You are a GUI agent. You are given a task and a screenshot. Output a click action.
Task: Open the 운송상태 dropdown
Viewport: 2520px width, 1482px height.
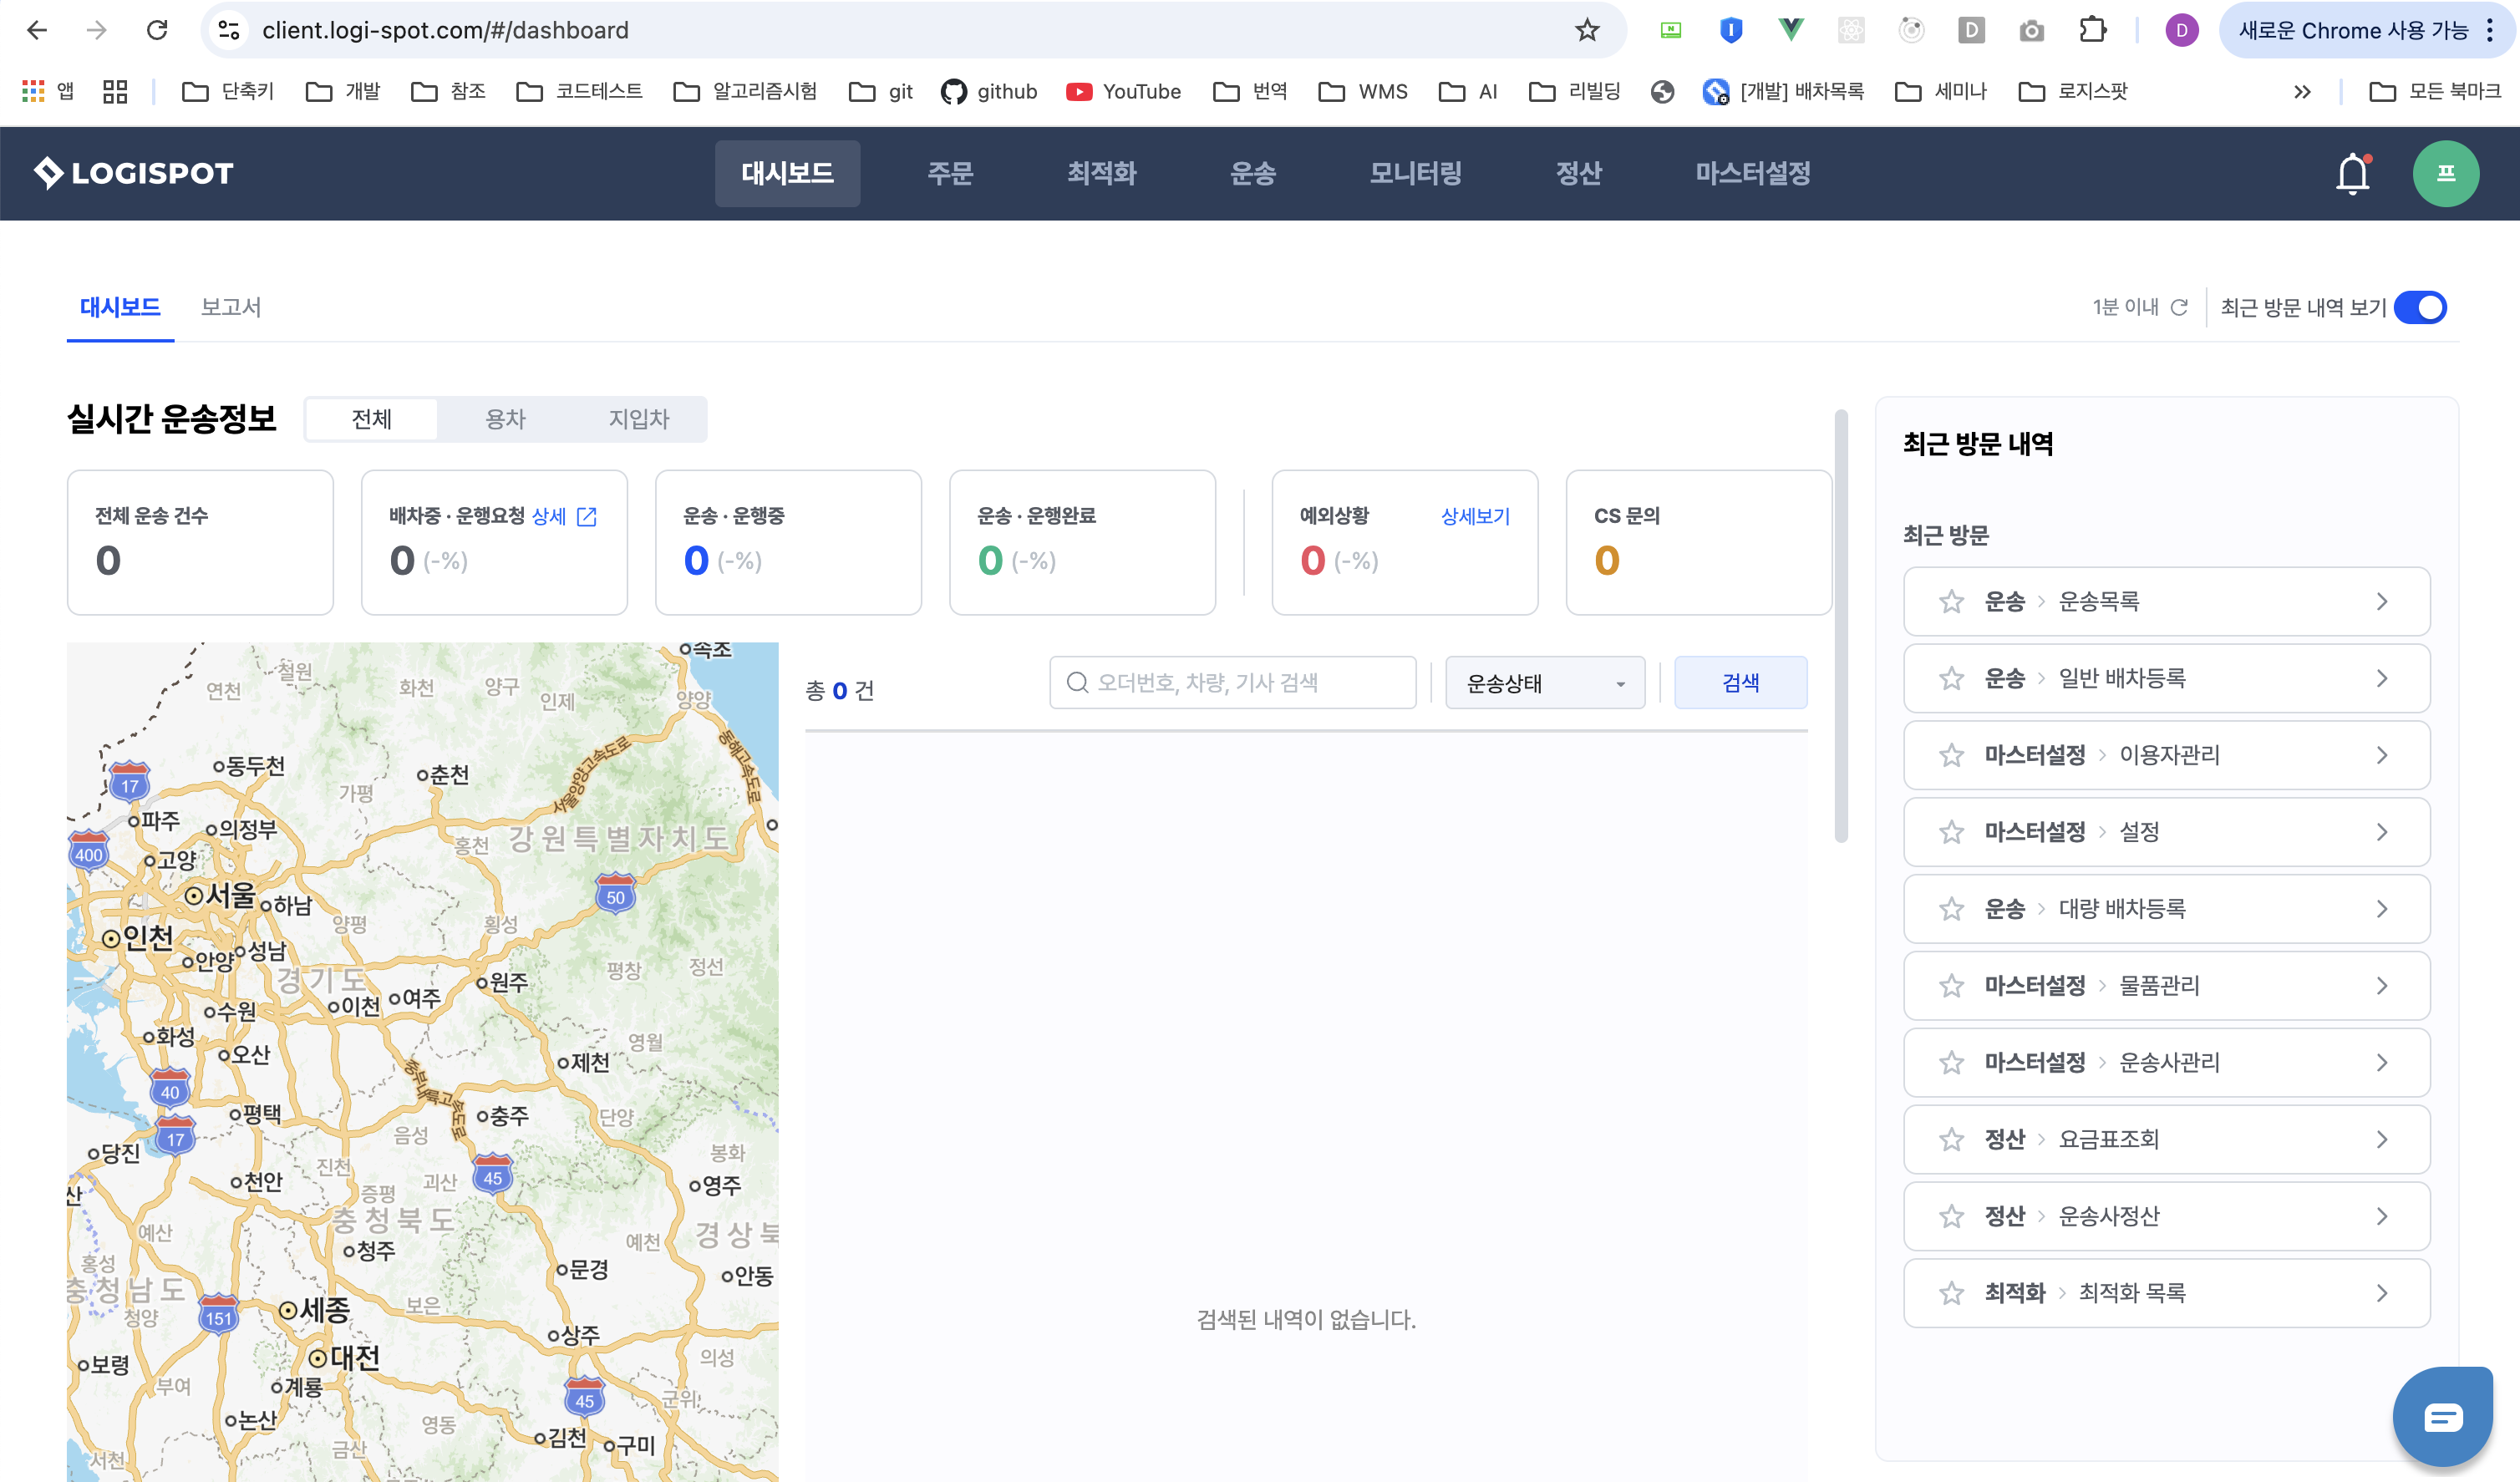(x=1544, y=683)
